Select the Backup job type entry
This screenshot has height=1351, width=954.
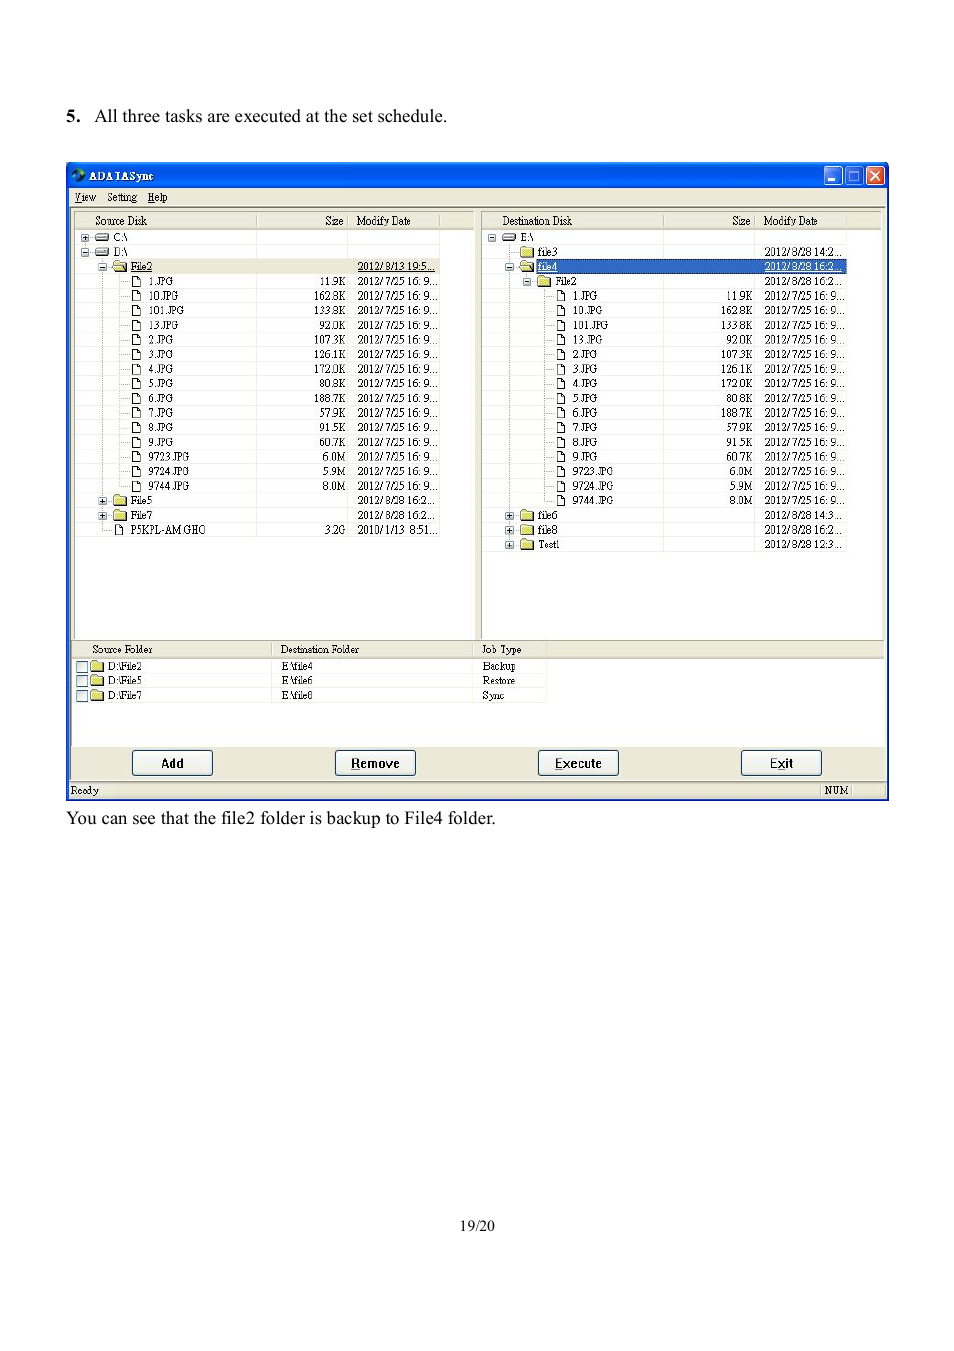[499, 667]
